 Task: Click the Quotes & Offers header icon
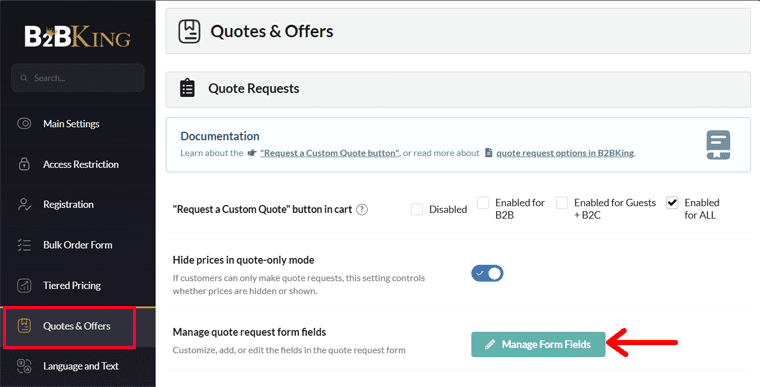[x=189, y=31]
